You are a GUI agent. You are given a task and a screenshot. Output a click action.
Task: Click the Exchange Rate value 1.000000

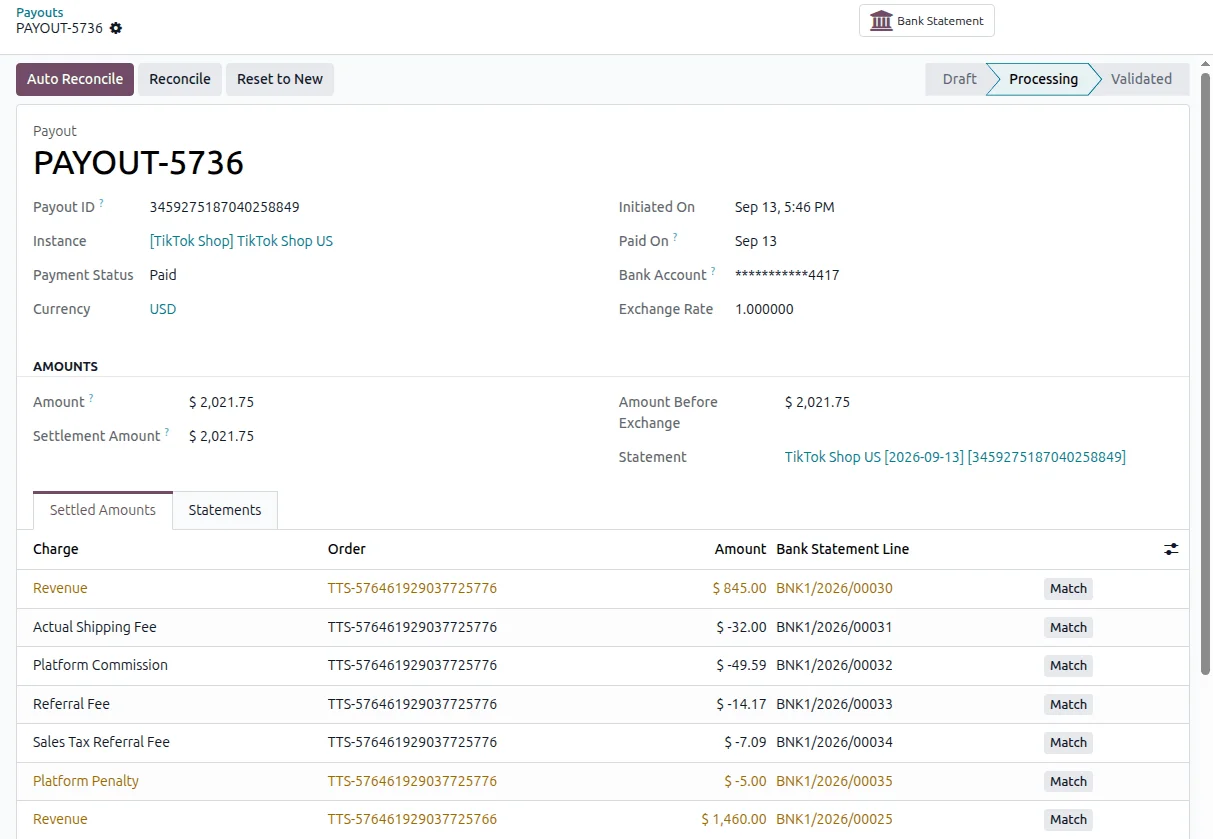pyautogui.click(x=764, y=309)
